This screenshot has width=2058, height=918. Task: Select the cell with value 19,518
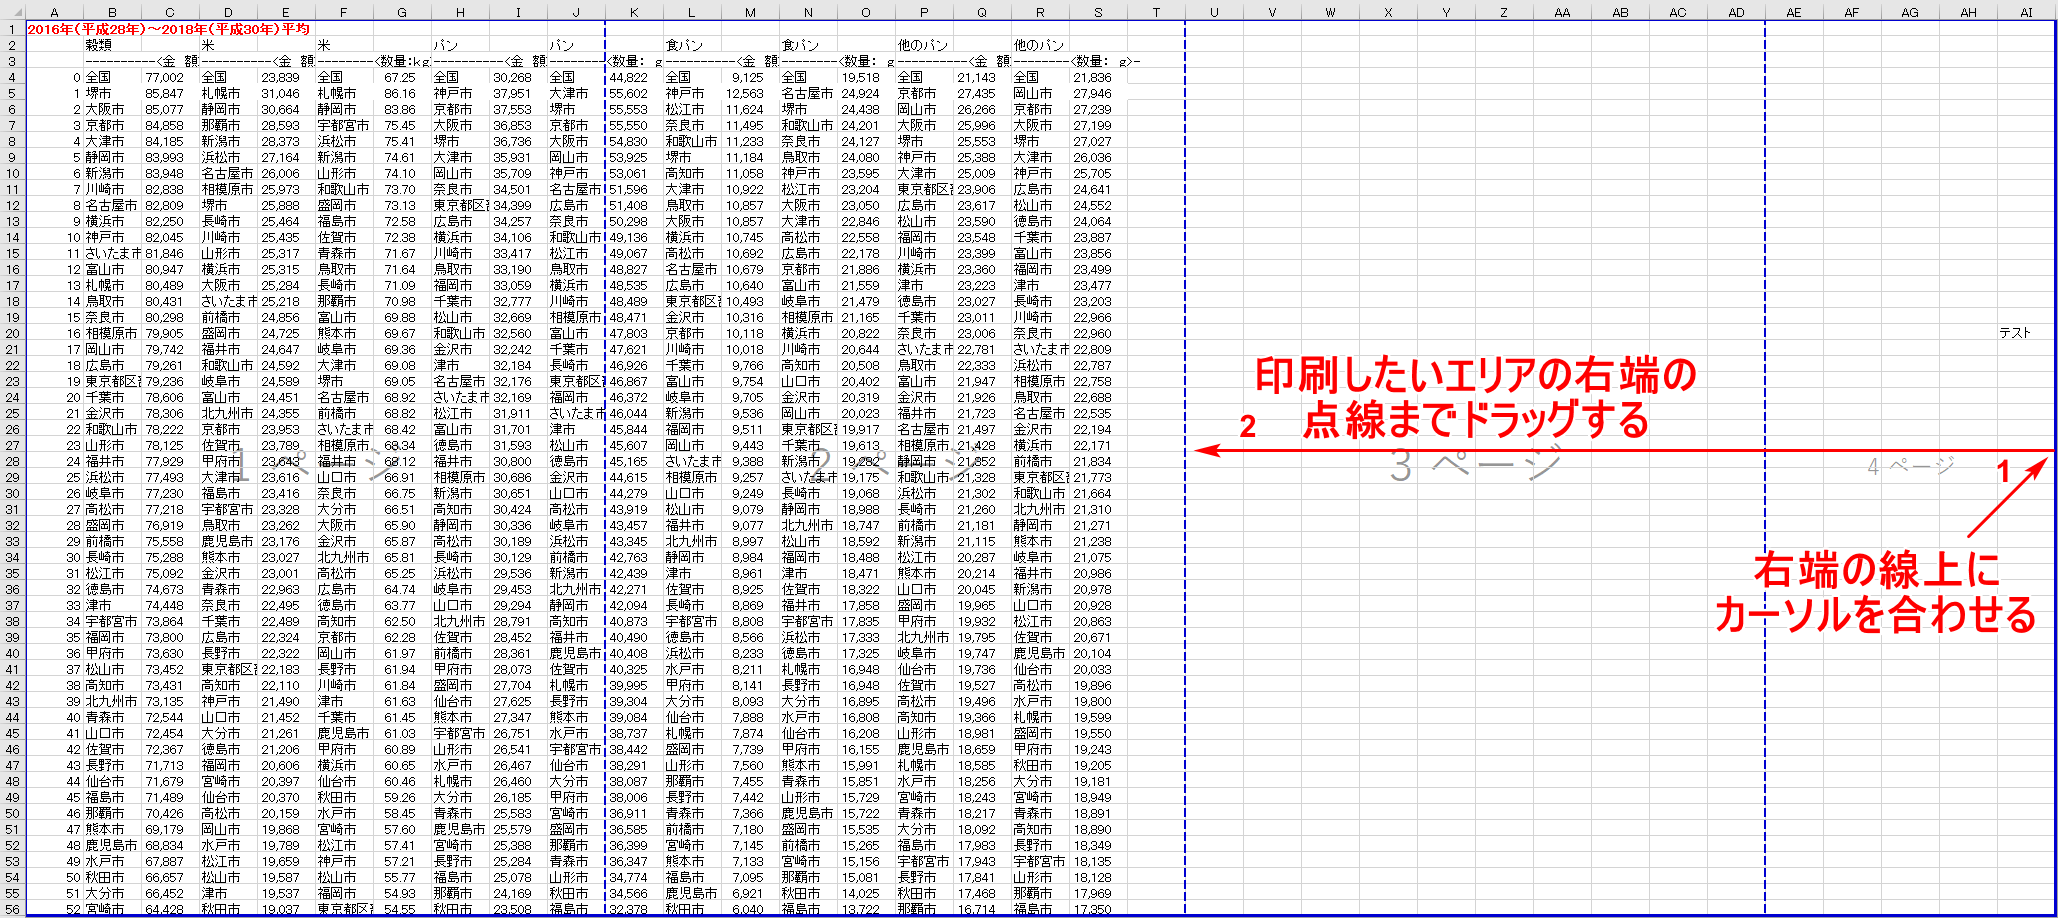(x=866, y=77)
